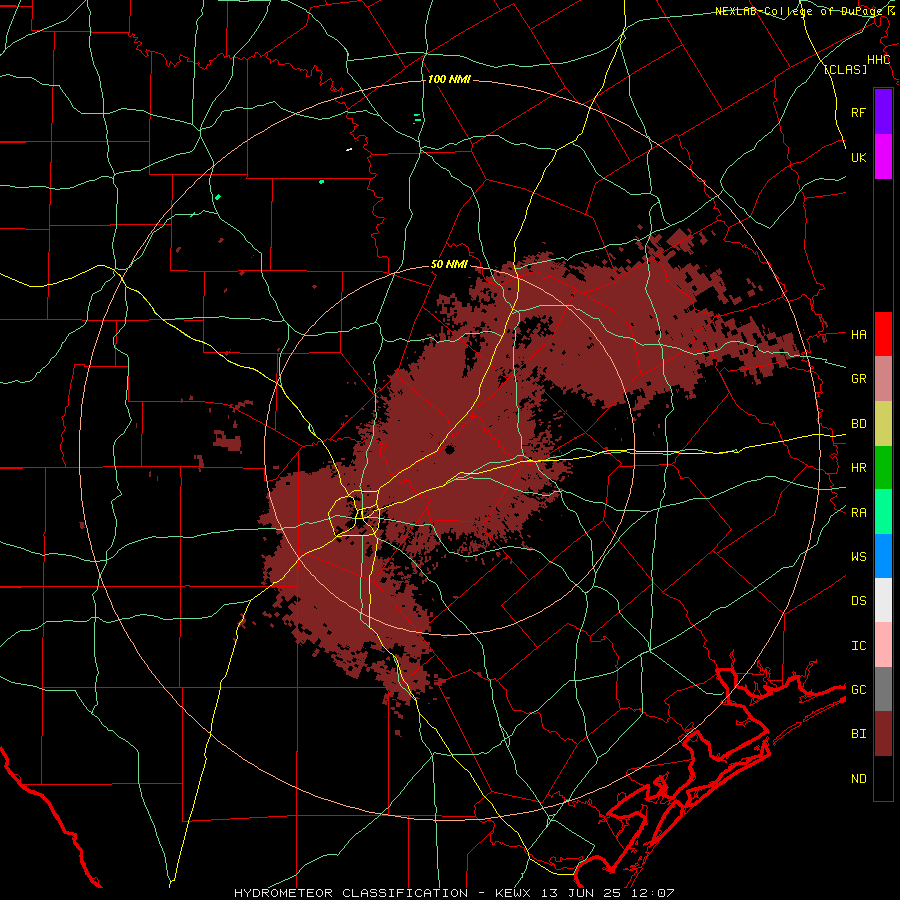Click the HA legend label
Image resolution: width=900 pixels, height=900 pixels.
pos(858,334)
